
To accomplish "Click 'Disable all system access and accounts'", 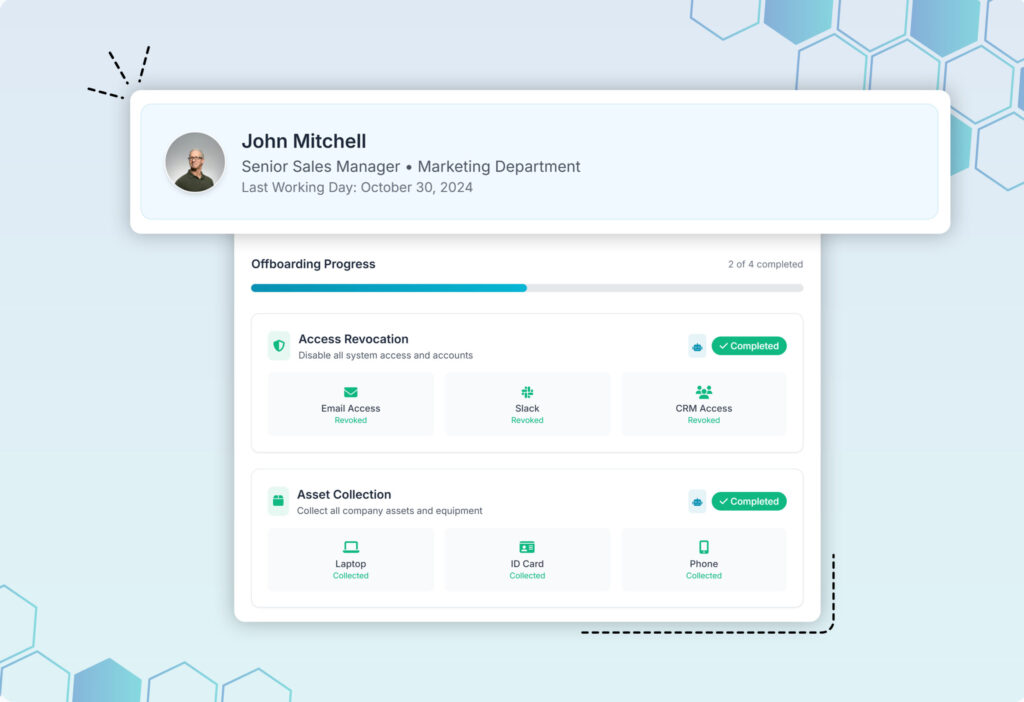I will (385, 355).
